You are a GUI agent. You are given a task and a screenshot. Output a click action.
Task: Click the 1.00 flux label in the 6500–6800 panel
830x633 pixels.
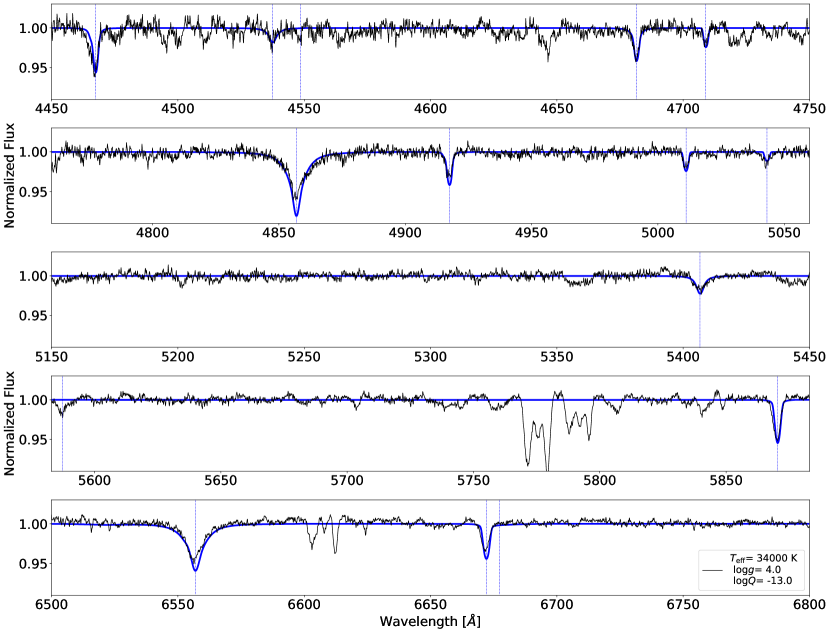33,524
